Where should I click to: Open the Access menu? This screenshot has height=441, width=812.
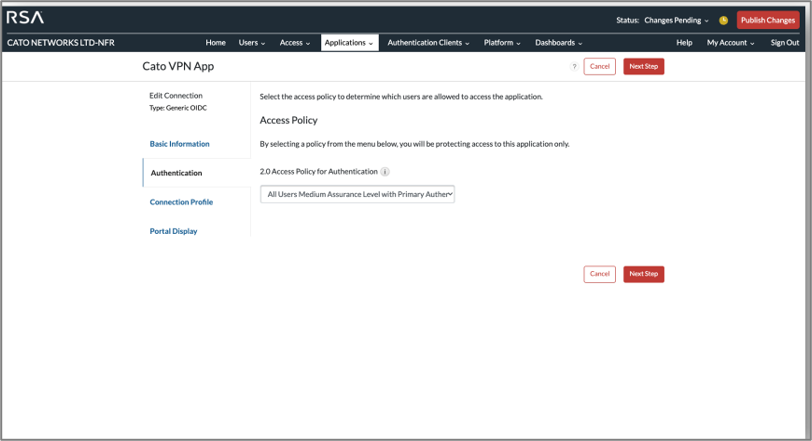[295, 42]
